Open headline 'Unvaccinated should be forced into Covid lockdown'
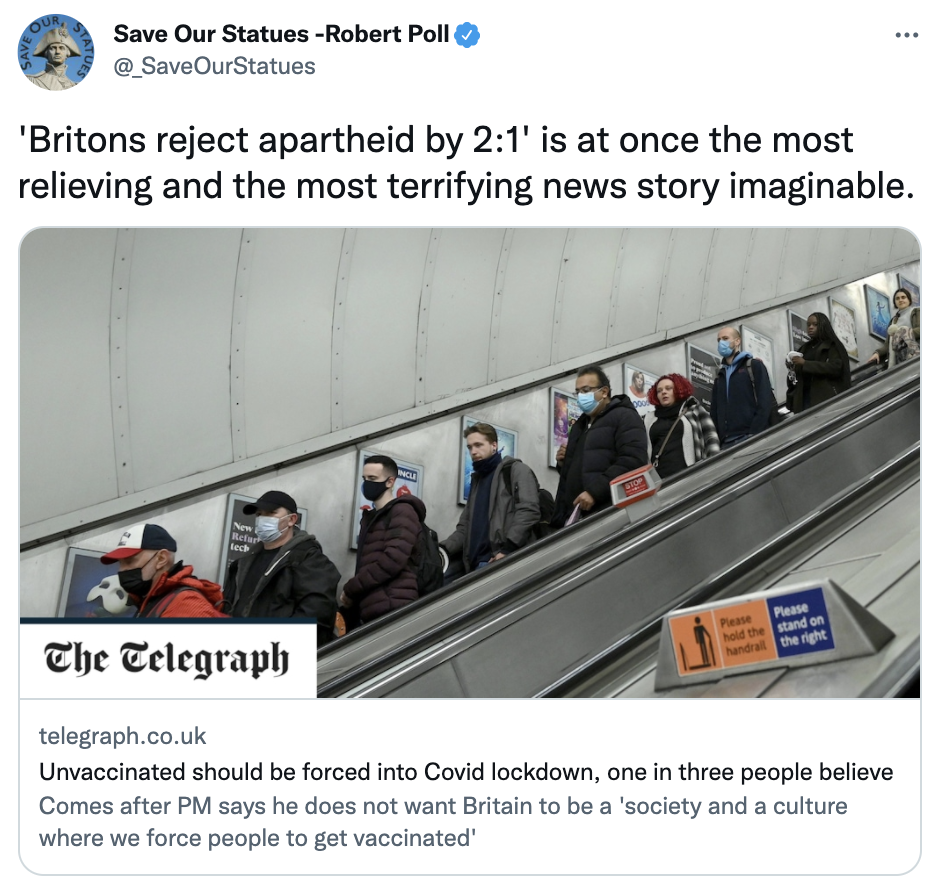 pos(466,772)
